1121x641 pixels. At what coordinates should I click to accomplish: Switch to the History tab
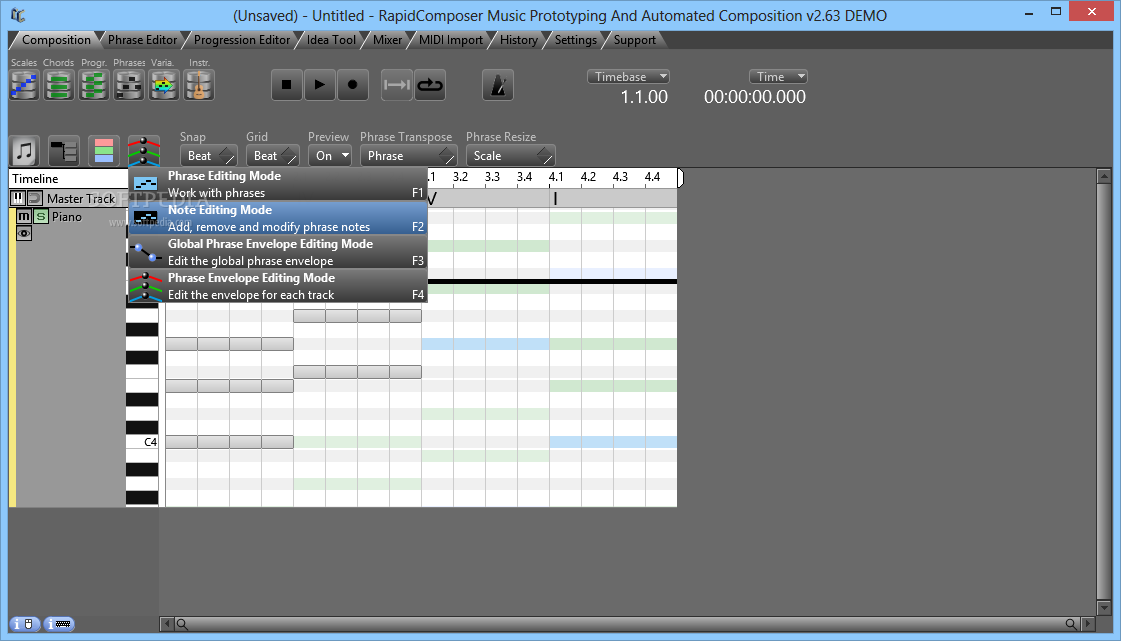pyautogui.click(x=518, y=40)
